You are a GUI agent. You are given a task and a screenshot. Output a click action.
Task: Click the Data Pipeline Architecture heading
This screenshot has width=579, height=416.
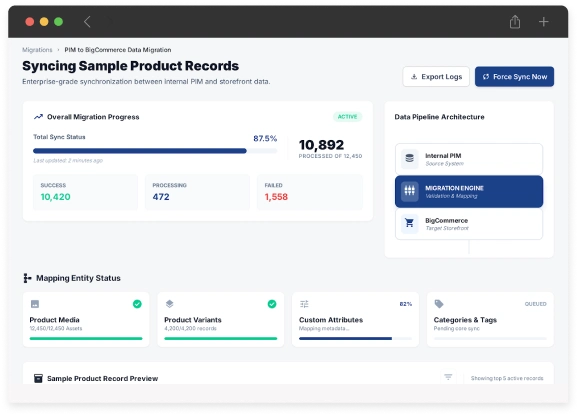tap(439, 117)
